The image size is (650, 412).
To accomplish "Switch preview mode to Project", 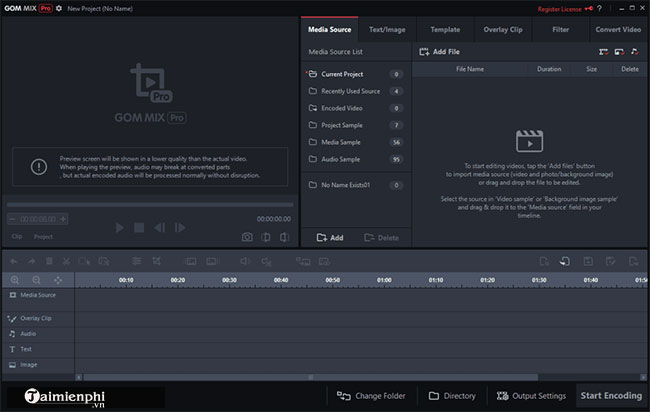I will click(43, 237).
